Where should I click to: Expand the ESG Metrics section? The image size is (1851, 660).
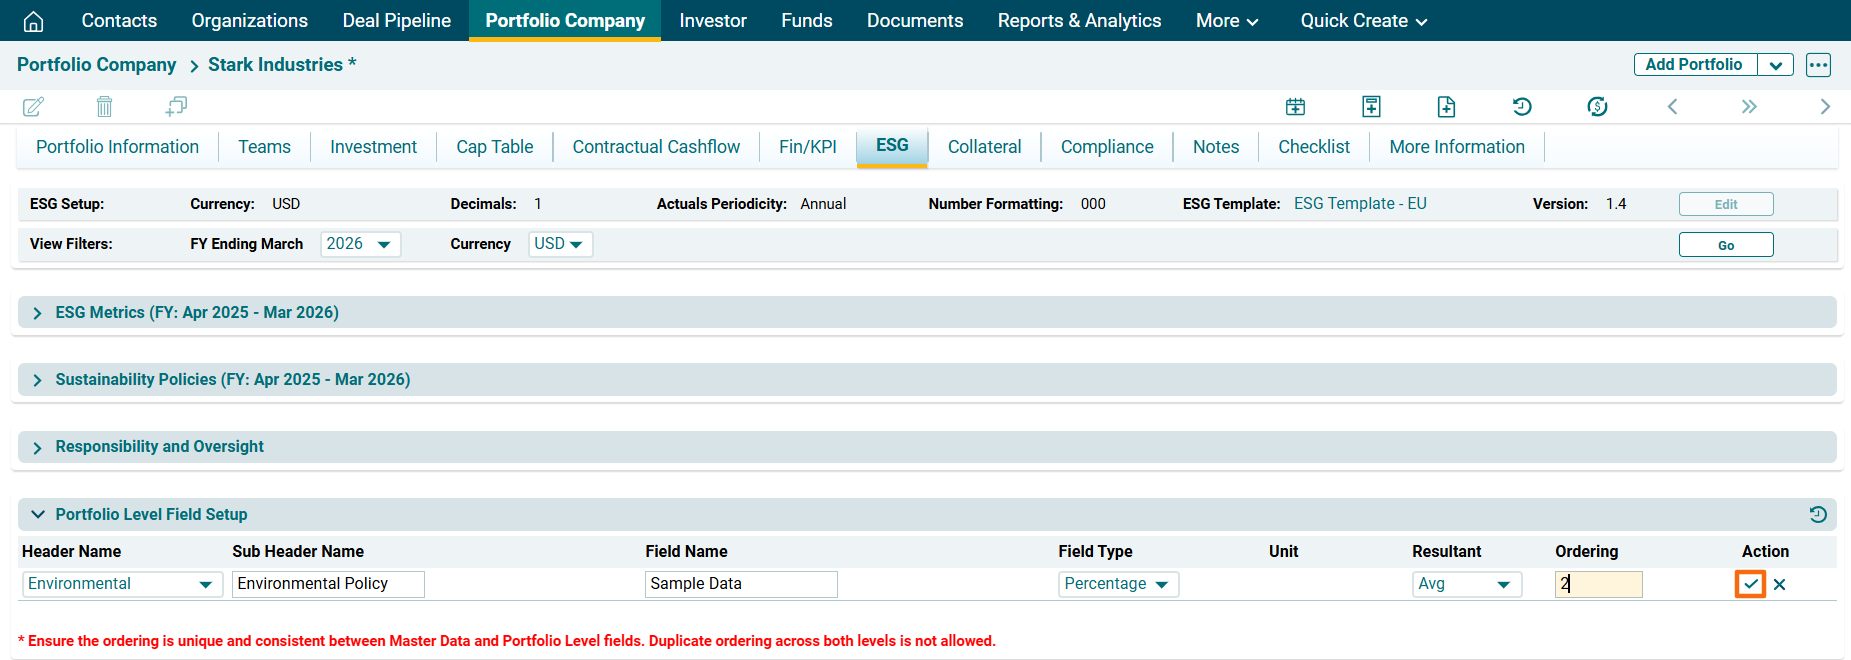pos(37,313)
